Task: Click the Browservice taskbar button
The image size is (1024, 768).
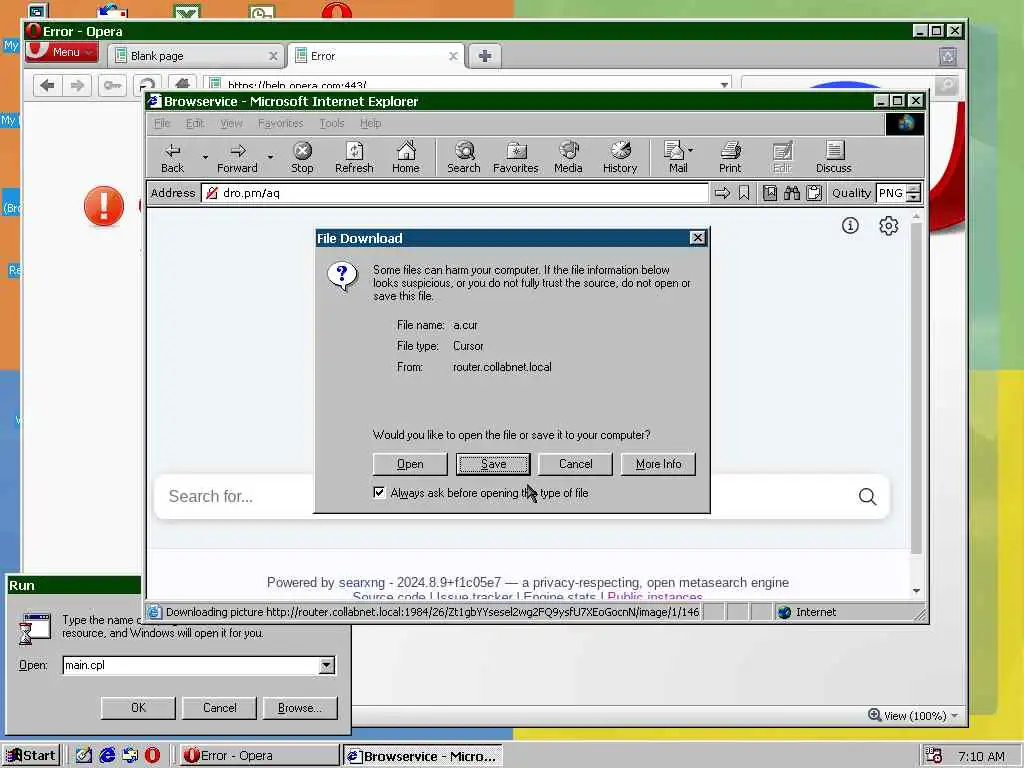Action: 423,756
